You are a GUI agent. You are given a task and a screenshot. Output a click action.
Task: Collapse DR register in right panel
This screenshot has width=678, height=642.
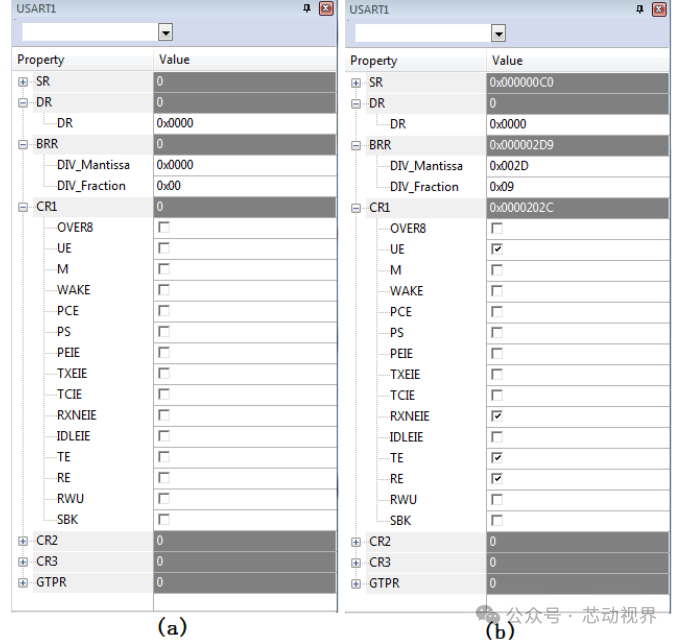[x=356, y=103]
